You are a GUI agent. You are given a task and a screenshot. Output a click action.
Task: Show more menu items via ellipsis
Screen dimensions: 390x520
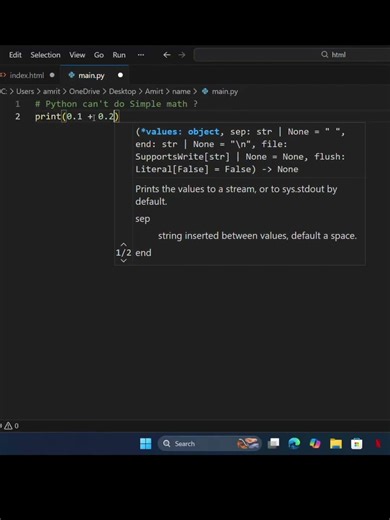pos(141,55)
